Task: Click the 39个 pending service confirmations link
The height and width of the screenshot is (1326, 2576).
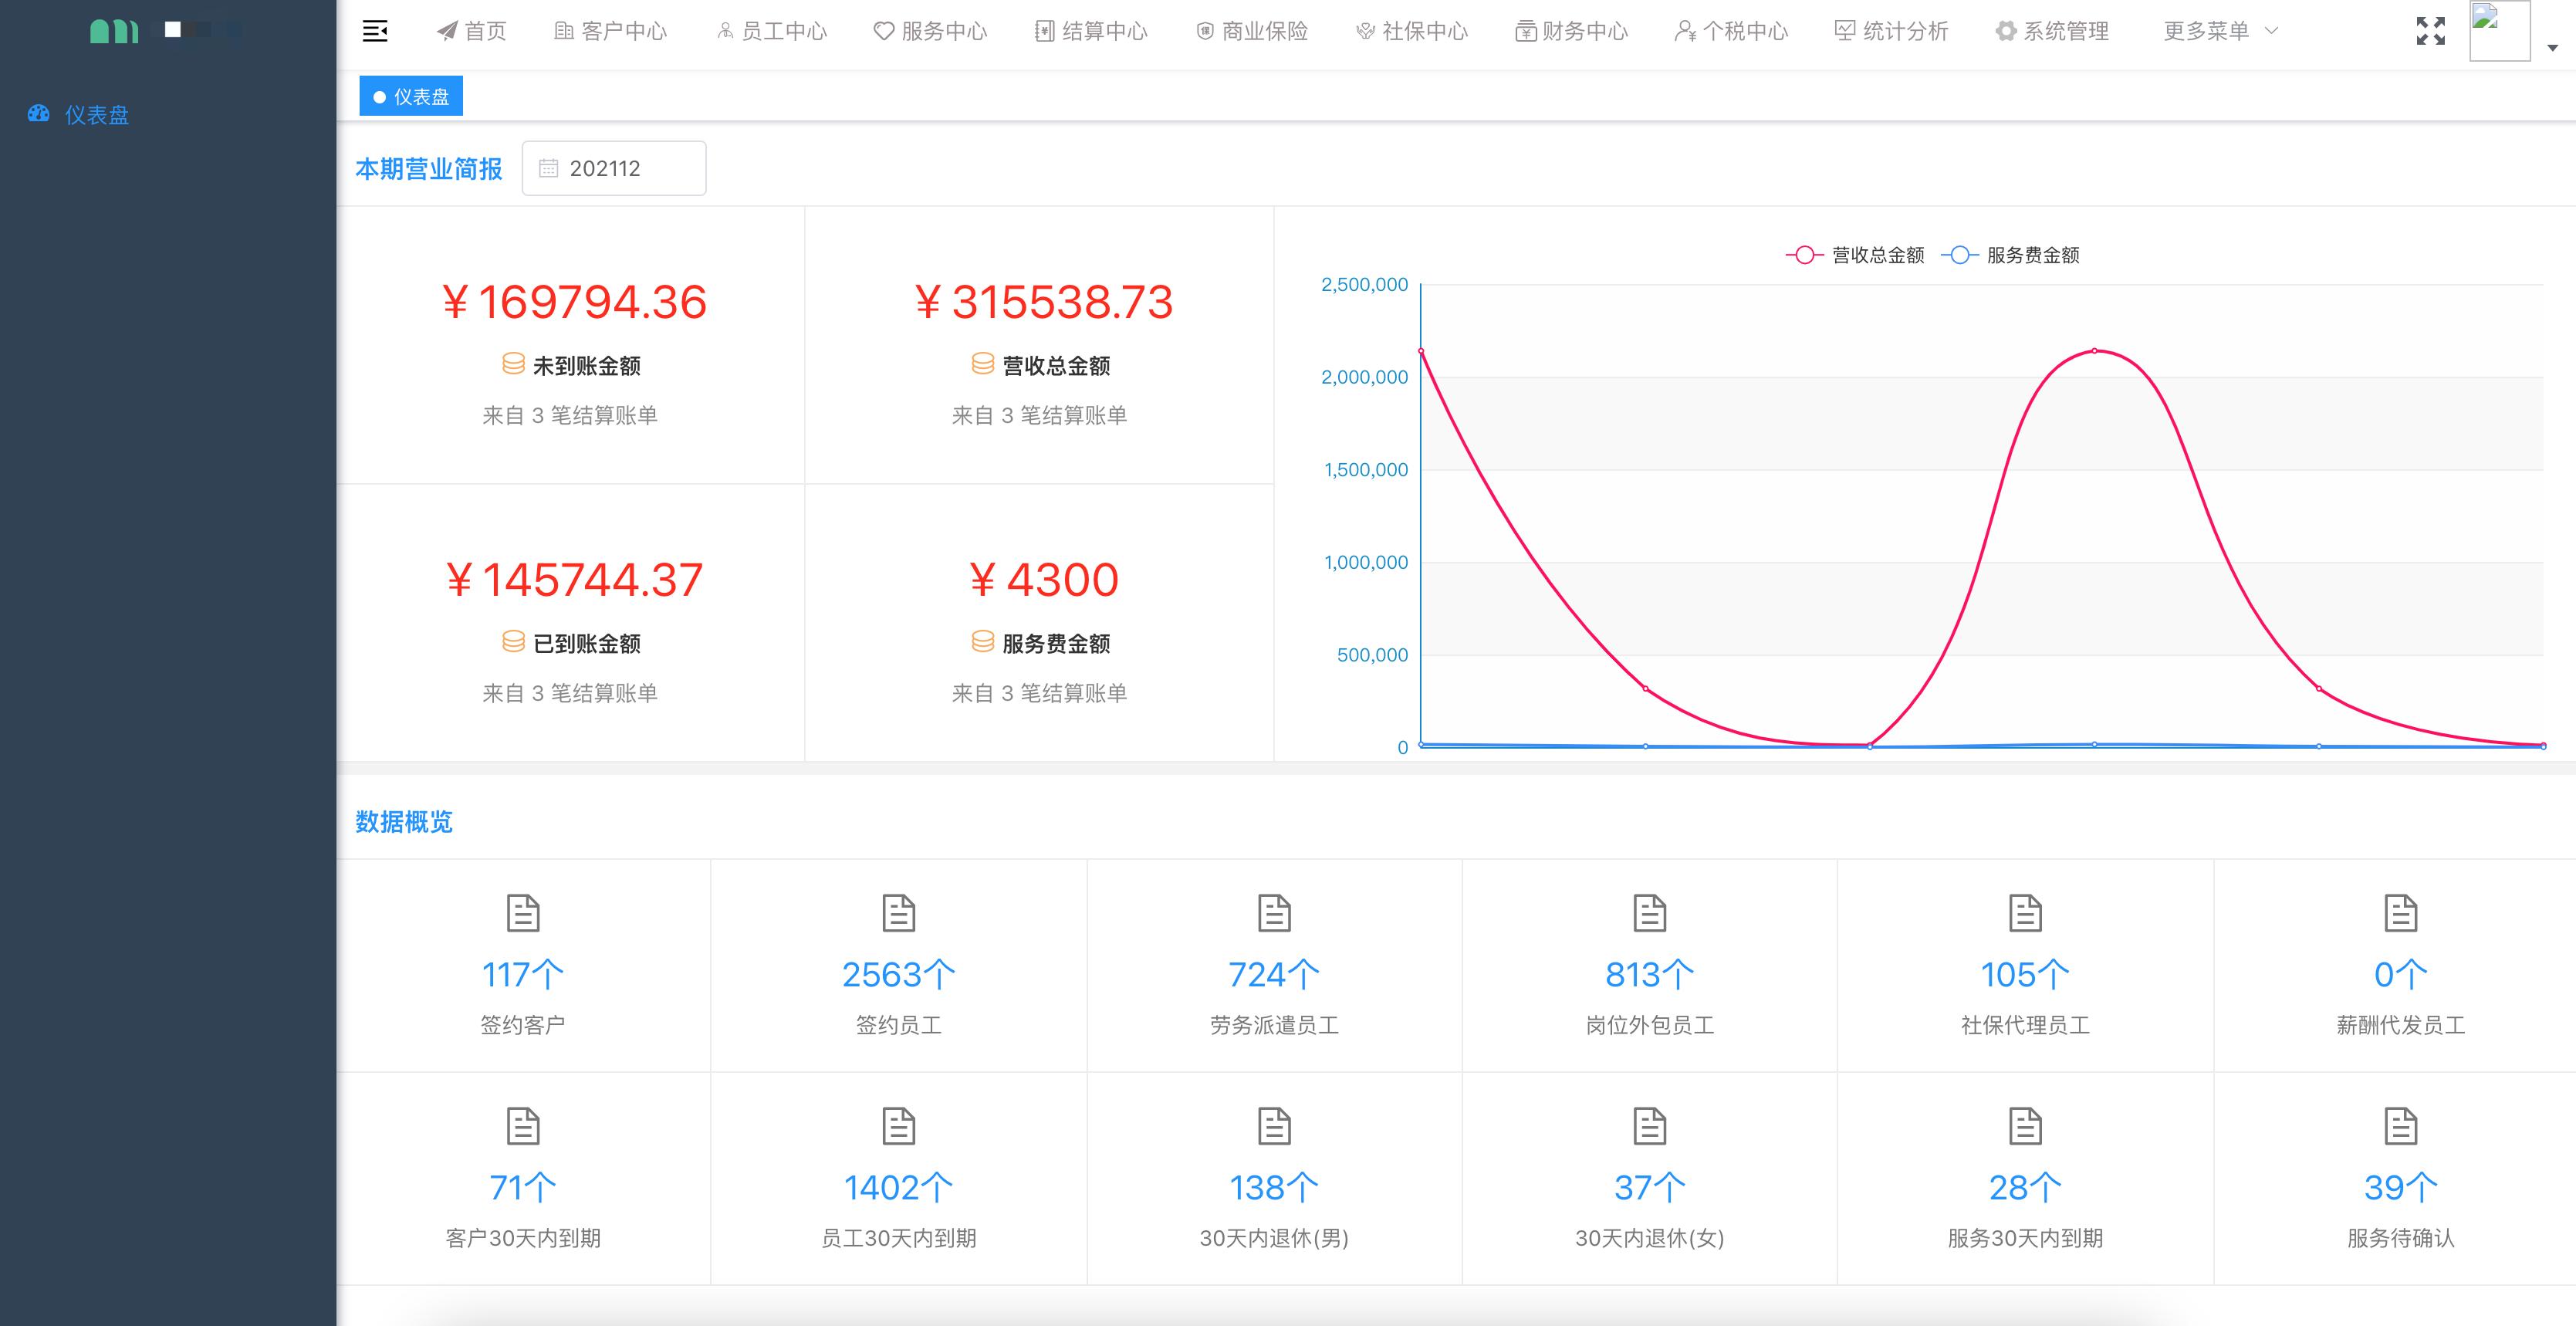Action: 2399,1187
